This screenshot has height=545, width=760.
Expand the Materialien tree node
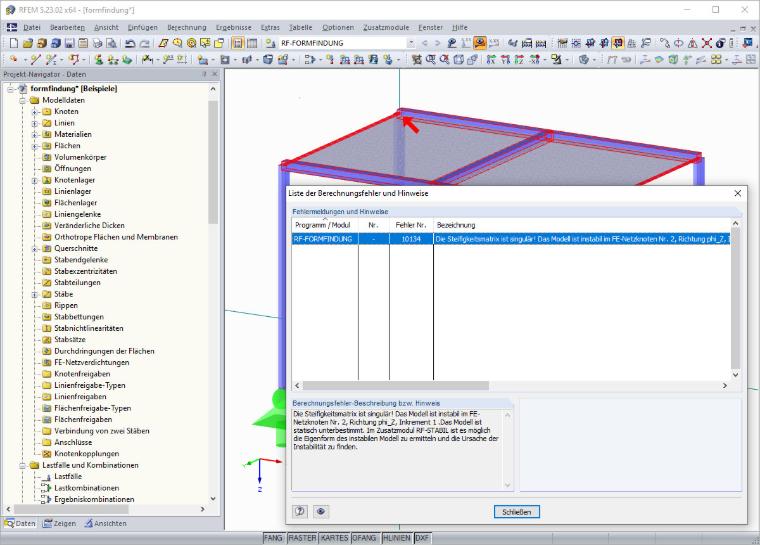point(35,134)
